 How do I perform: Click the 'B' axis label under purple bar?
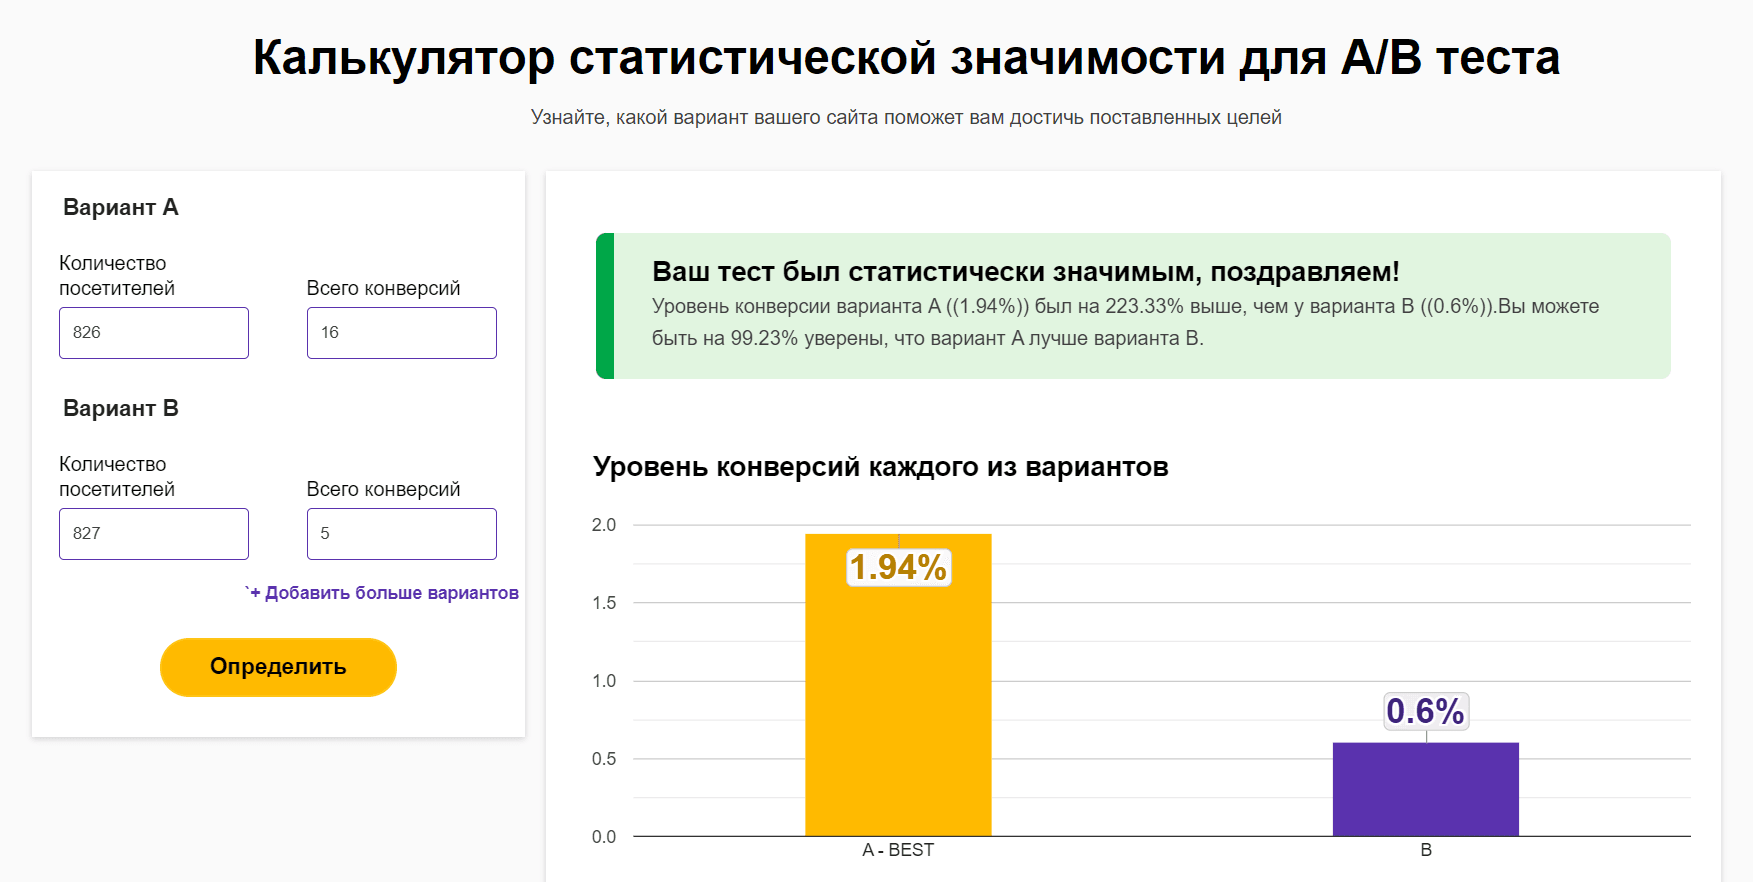1426,850
